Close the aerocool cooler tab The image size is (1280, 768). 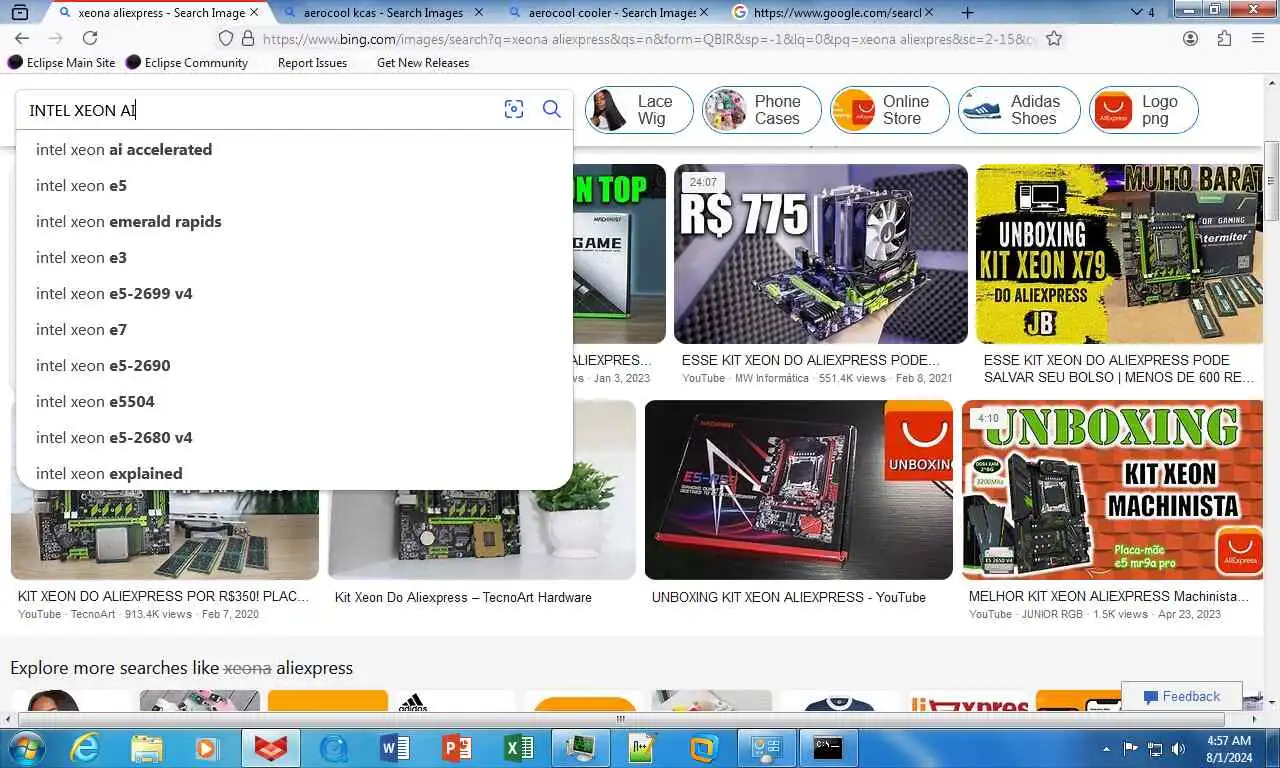point(703,13)
